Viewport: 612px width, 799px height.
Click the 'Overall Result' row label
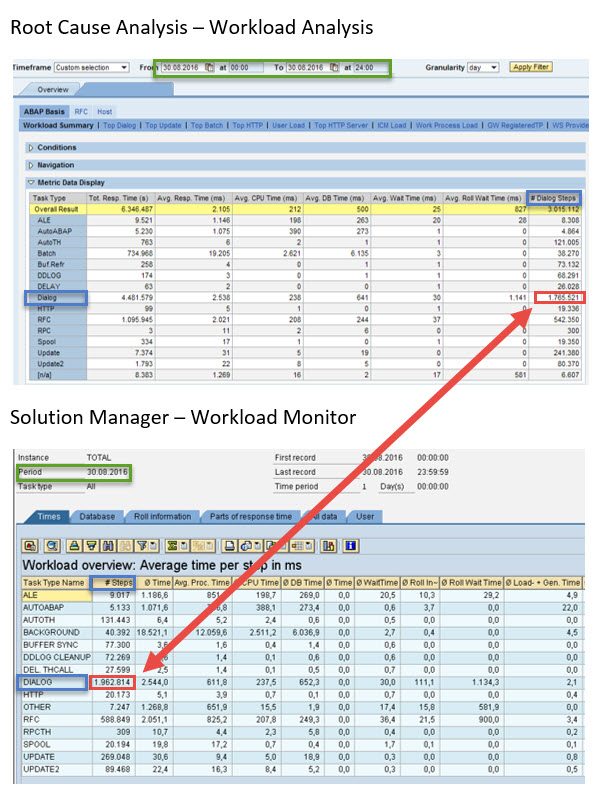tap(57, 209)
